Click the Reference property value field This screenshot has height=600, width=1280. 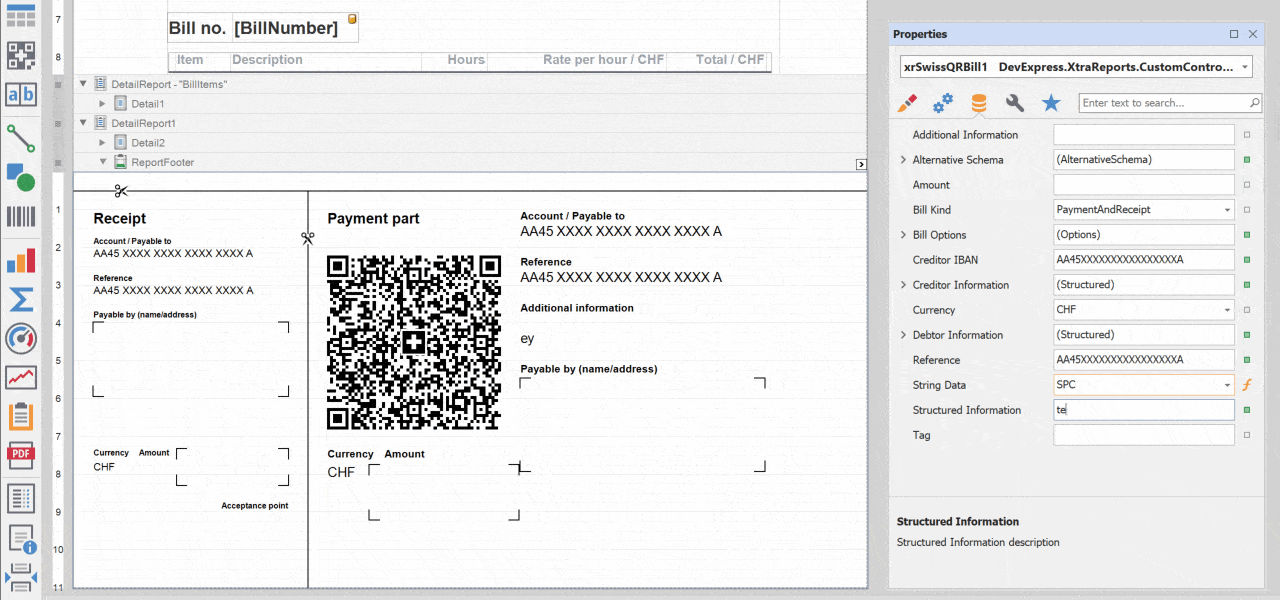(1144, 360)
